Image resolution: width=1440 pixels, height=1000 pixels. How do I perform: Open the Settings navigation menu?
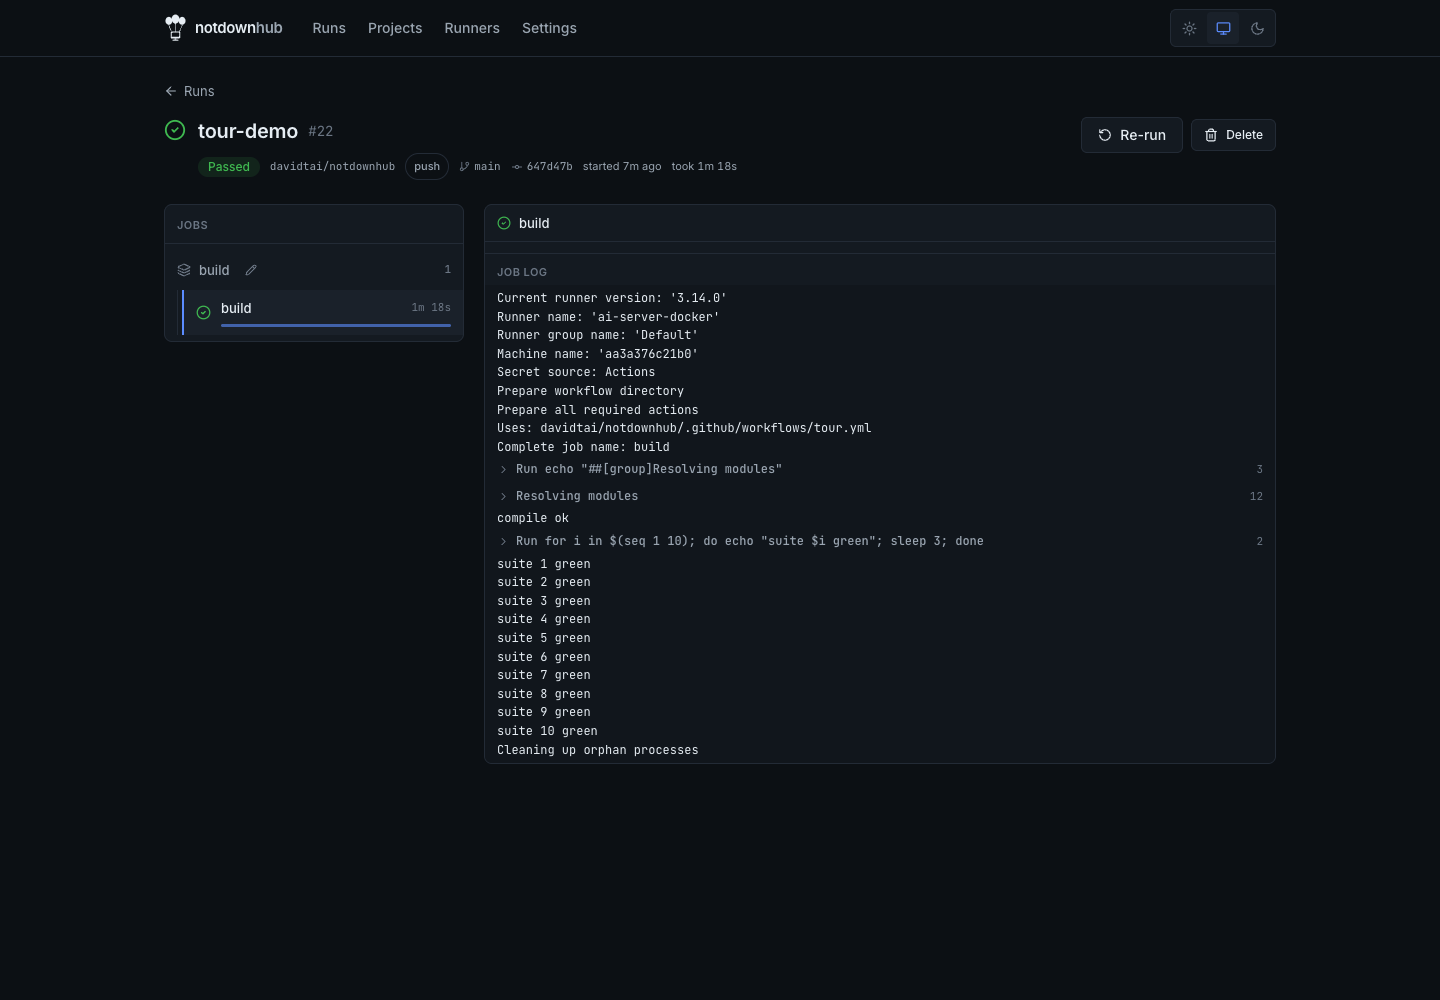pyautogui.click(x=549, y=28)
